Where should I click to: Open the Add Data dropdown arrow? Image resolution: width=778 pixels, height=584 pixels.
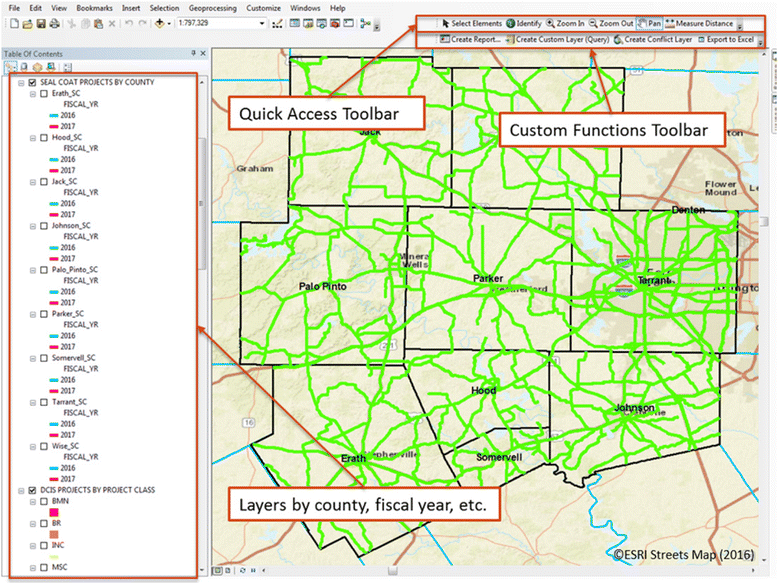[169, 23]
